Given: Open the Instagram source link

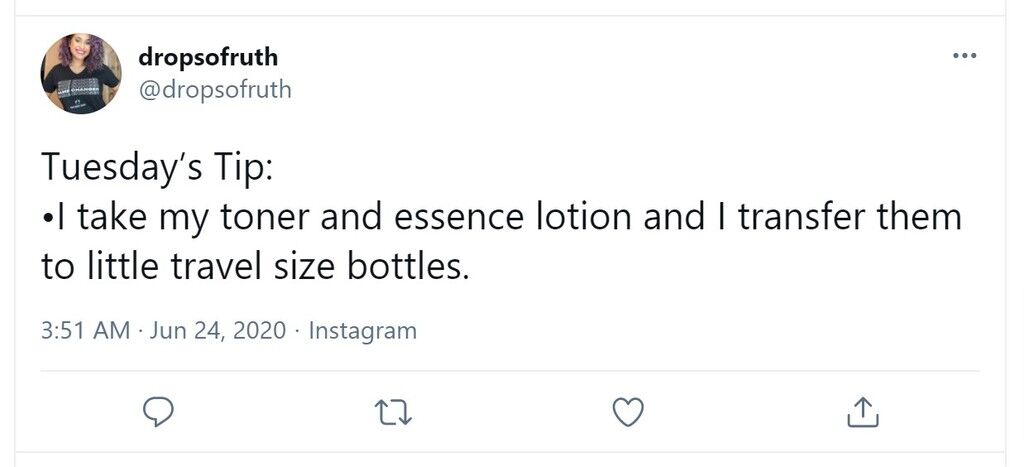Looking at the screenshot, I should click(x=362, y=331).
